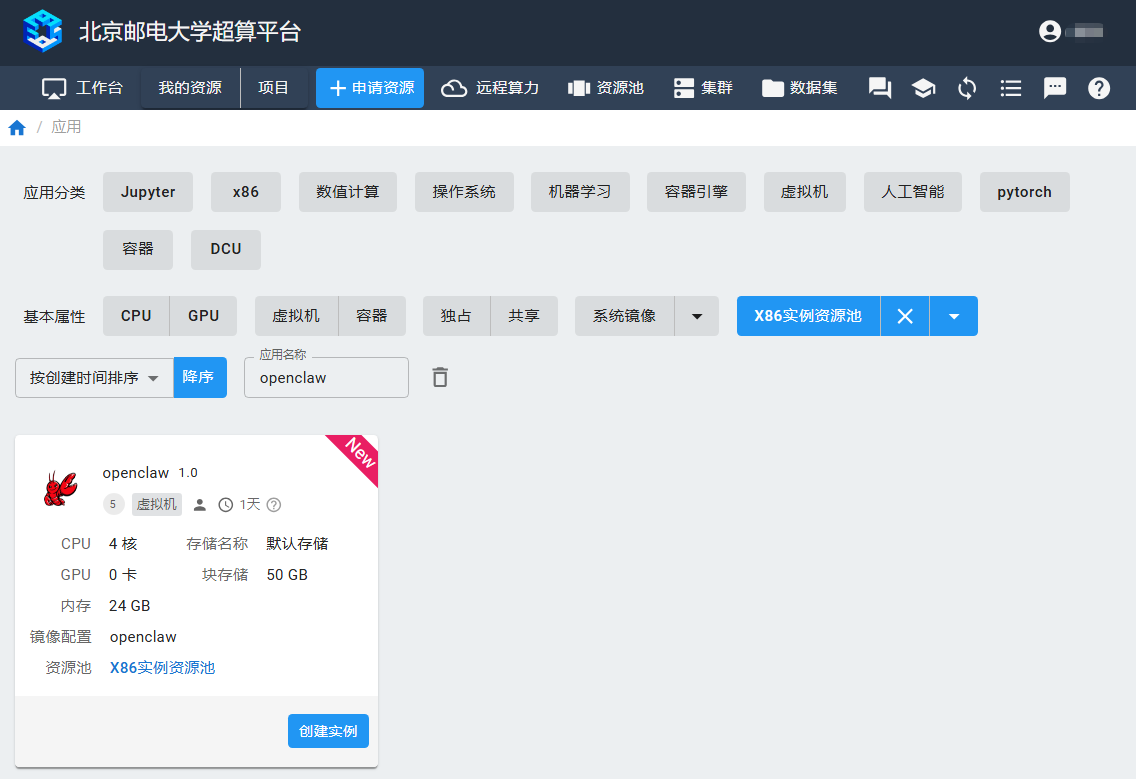Toggle 独占 attribute

pos(456,316)
